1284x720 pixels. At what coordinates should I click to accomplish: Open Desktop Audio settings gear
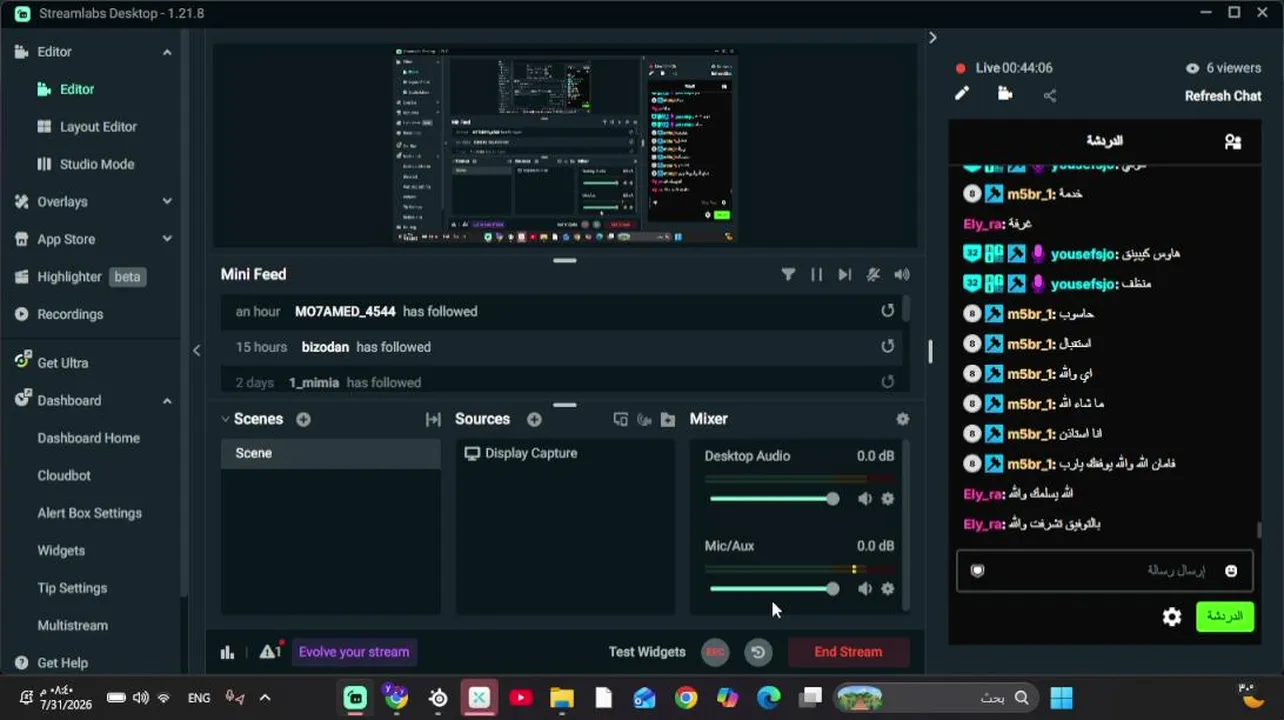tap(887, 499)
